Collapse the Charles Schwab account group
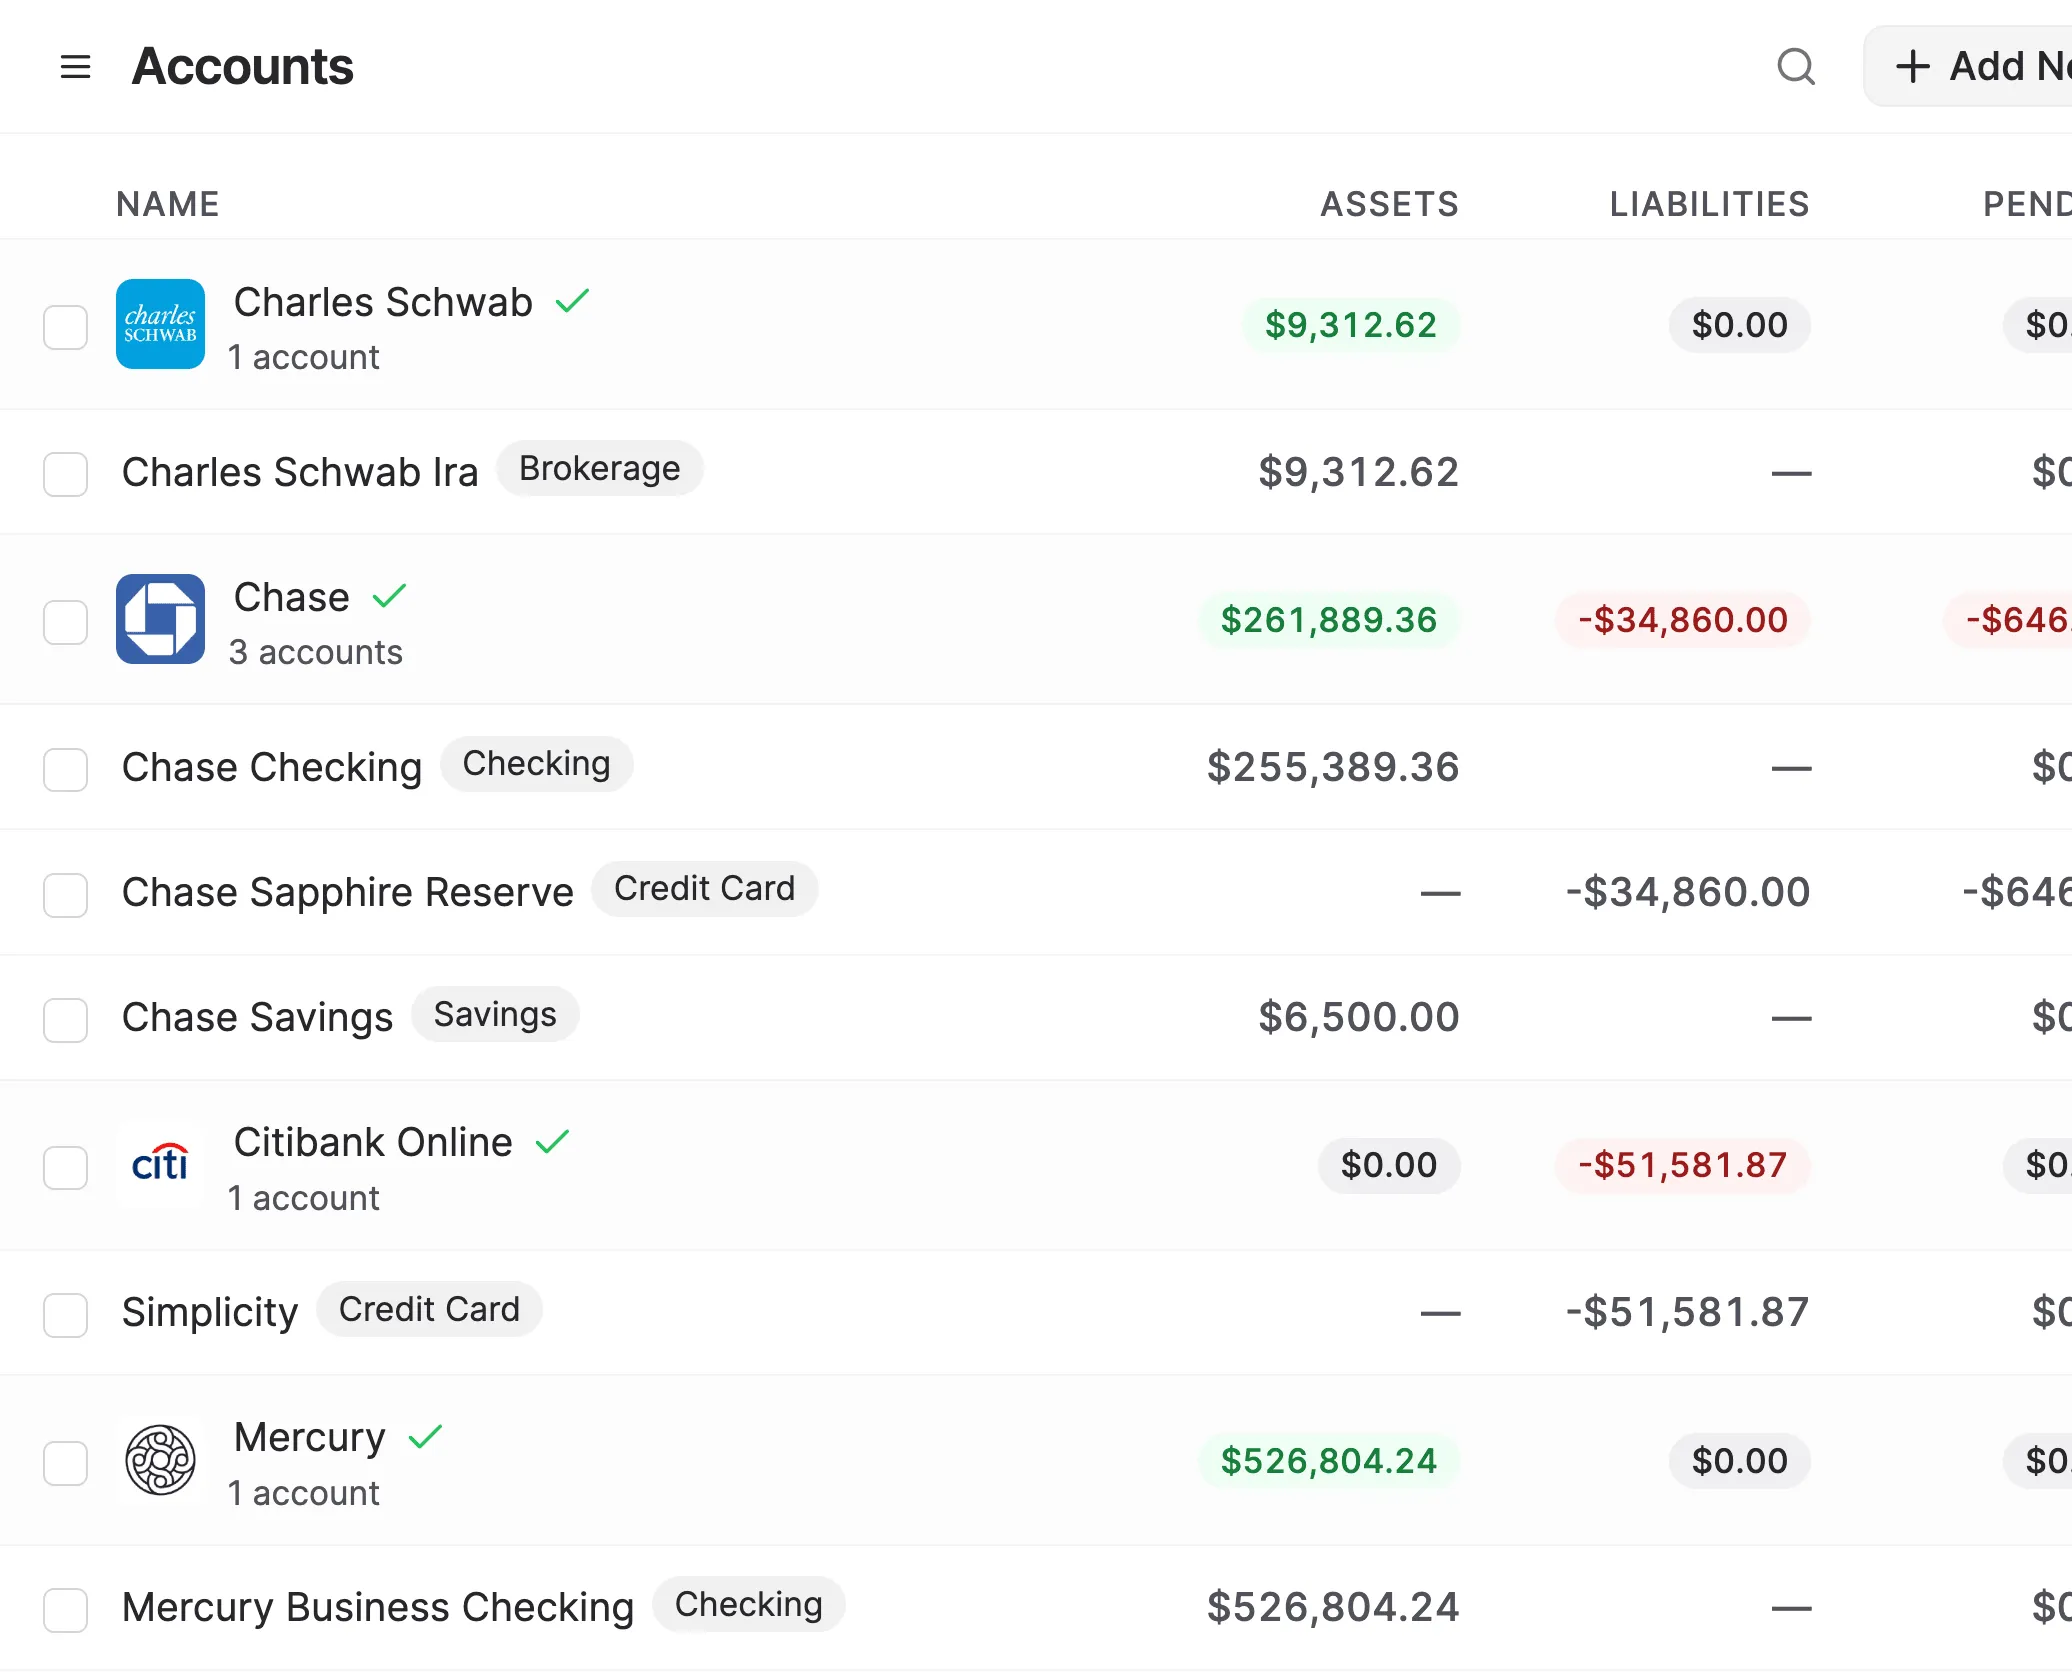 [x=383, y=301]
